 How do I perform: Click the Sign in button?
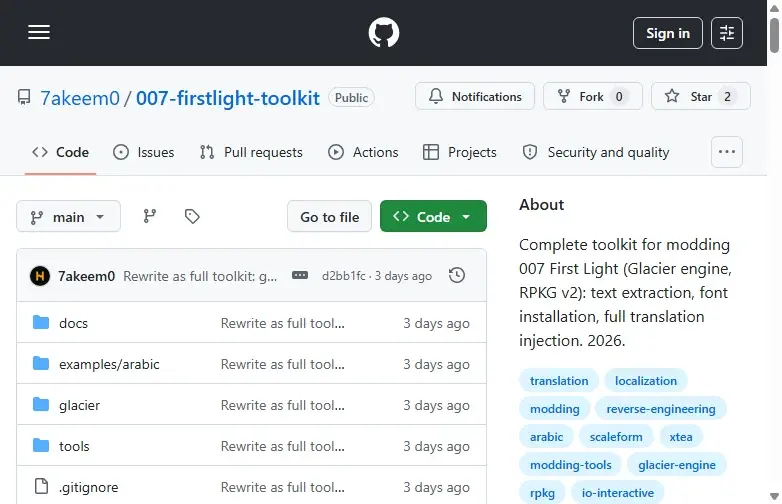click(668, 33)
